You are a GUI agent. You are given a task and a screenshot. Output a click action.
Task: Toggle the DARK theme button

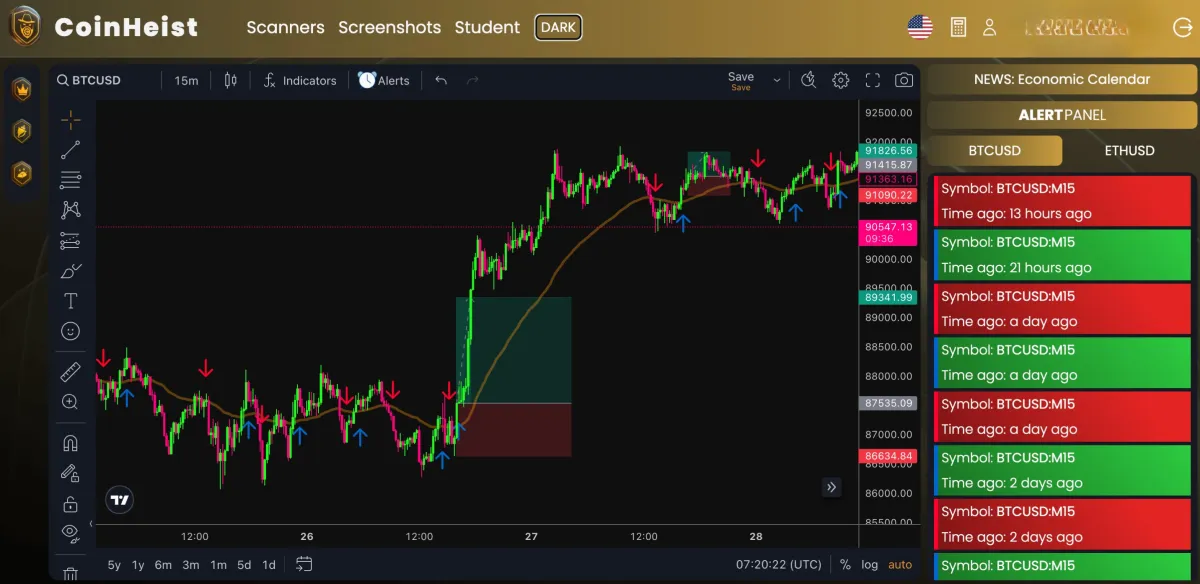point(558,27)
